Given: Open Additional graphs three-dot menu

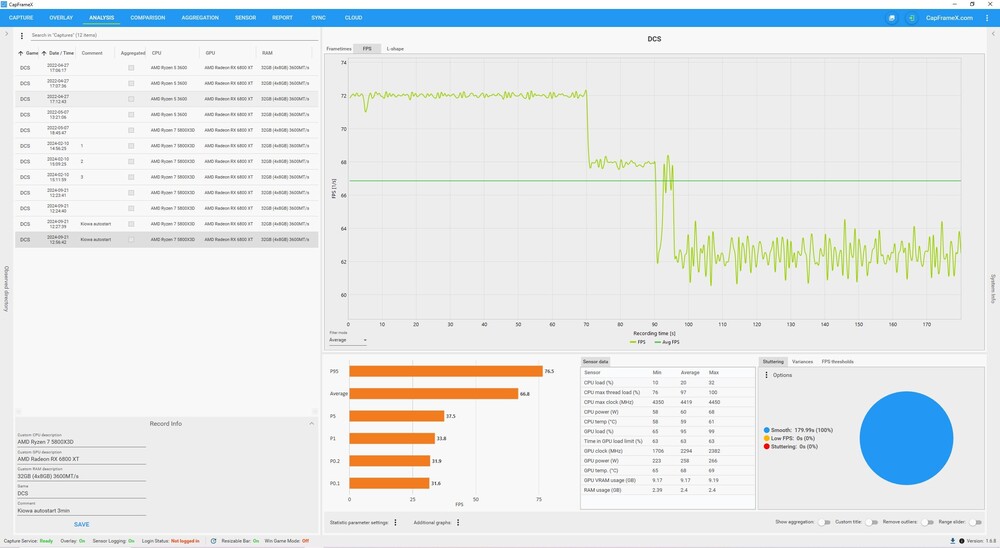Looking at the screenshot, I should [x=458, y=522].
